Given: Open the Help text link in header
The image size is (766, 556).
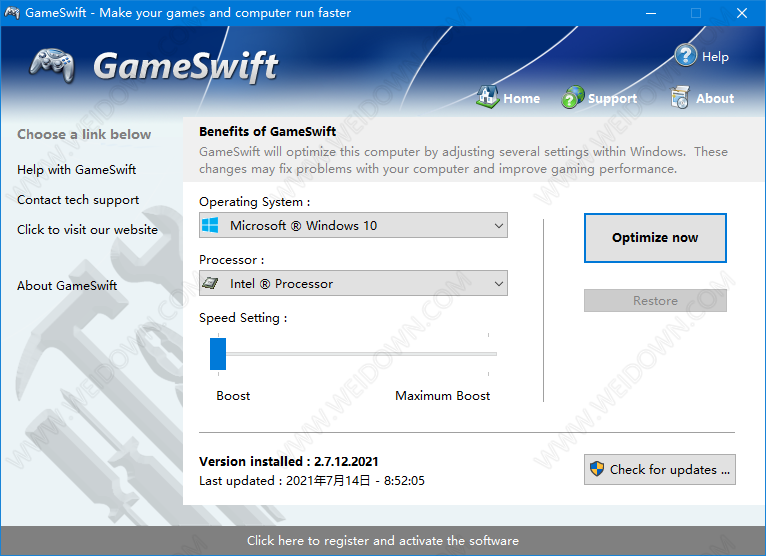Looking at the screenshot, I should 715,57.
